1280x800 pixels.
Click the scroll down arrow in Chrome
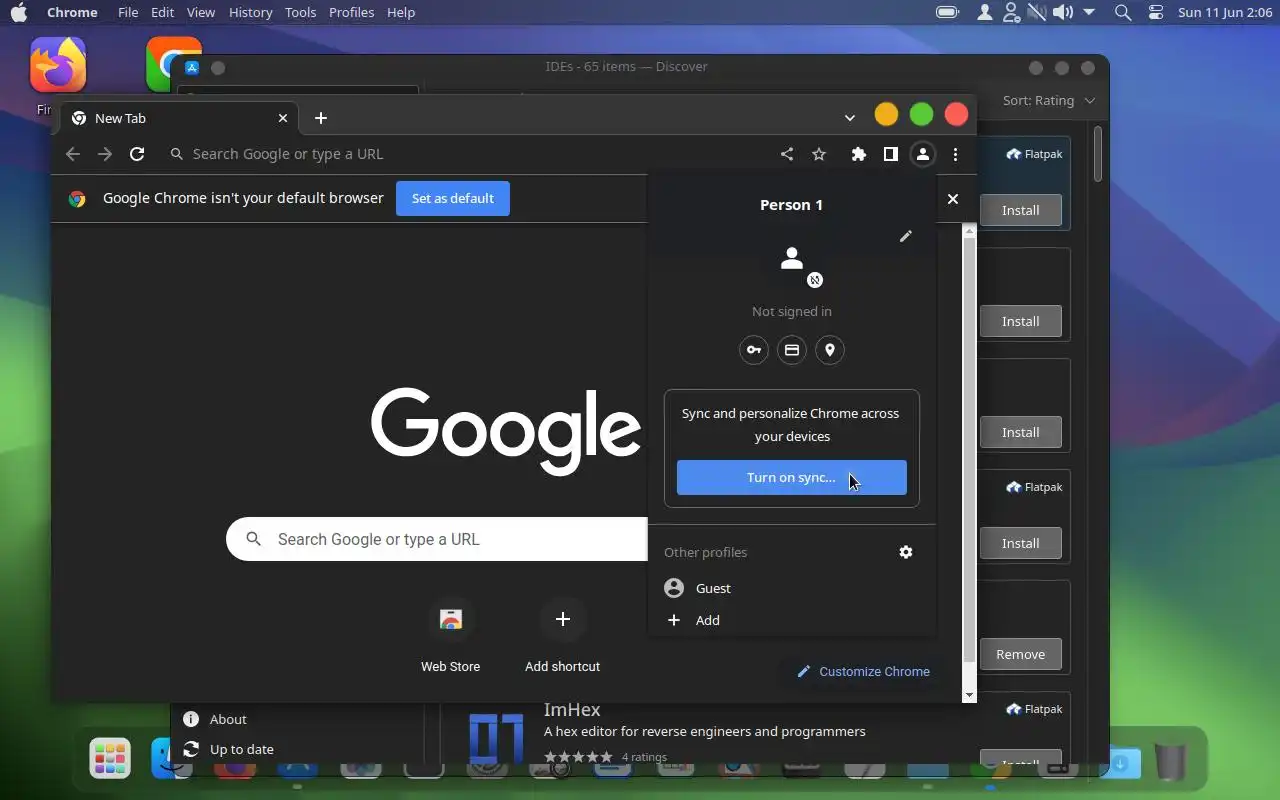pyautogui.click(x=969, y=695)
